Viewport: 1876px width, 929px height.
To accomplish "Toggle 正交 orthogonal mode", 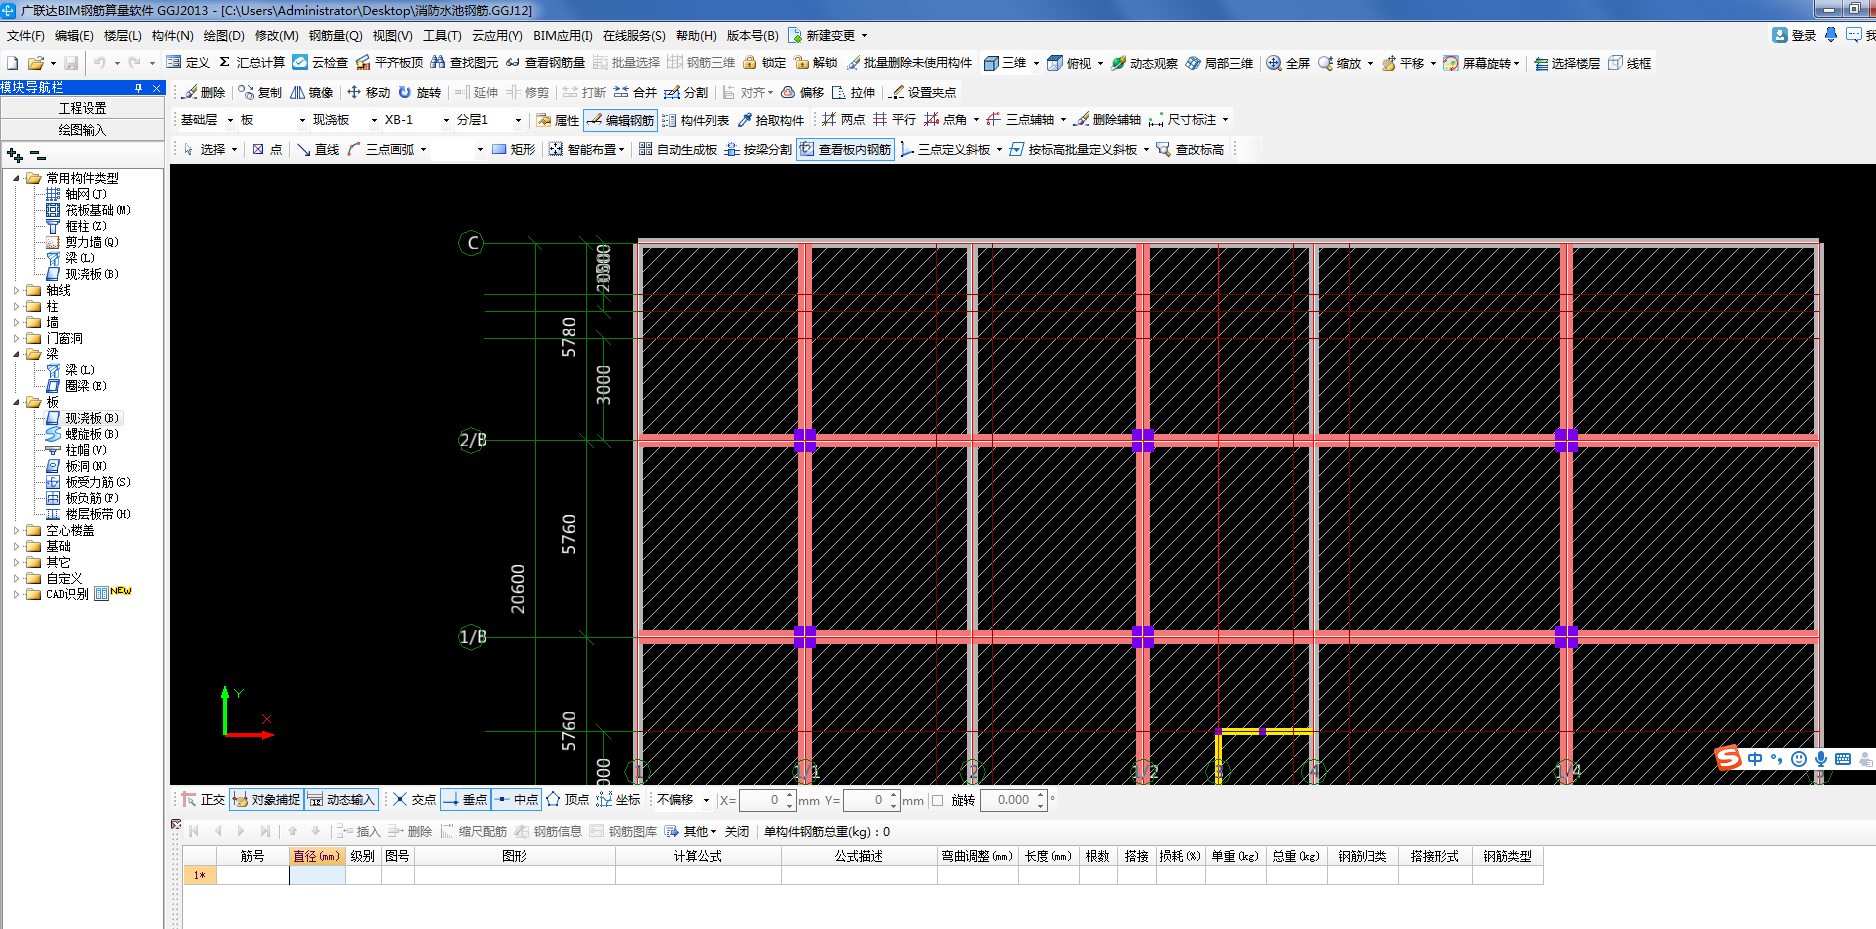I will [x=203, y=799].
